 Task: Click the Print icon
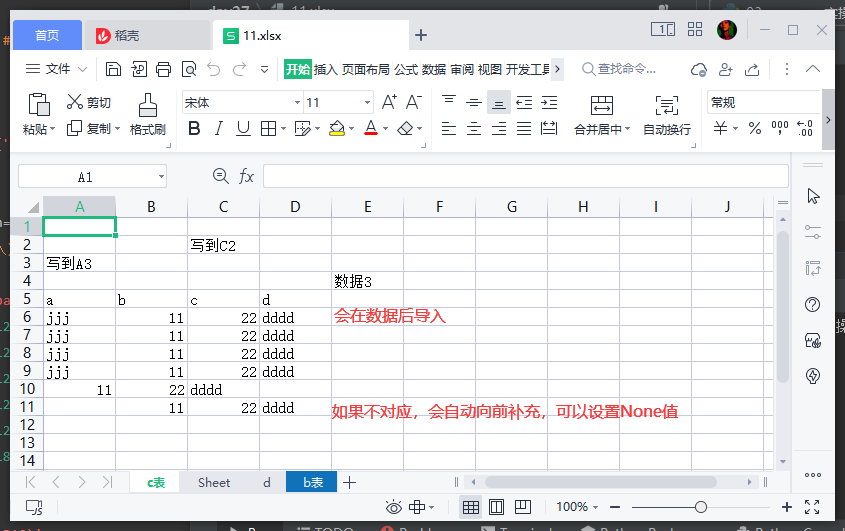pyautogui.click(x=163, y=69)
